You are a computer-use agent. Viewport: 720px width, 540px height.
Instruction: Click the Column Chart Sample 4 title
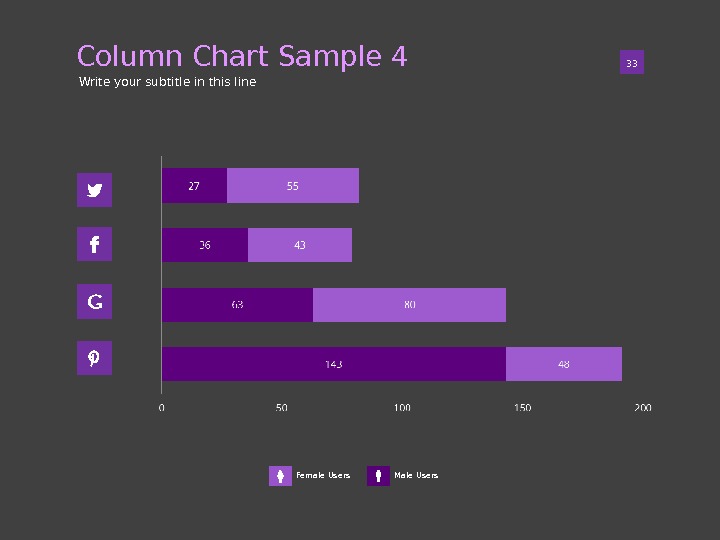click(242, 57)
